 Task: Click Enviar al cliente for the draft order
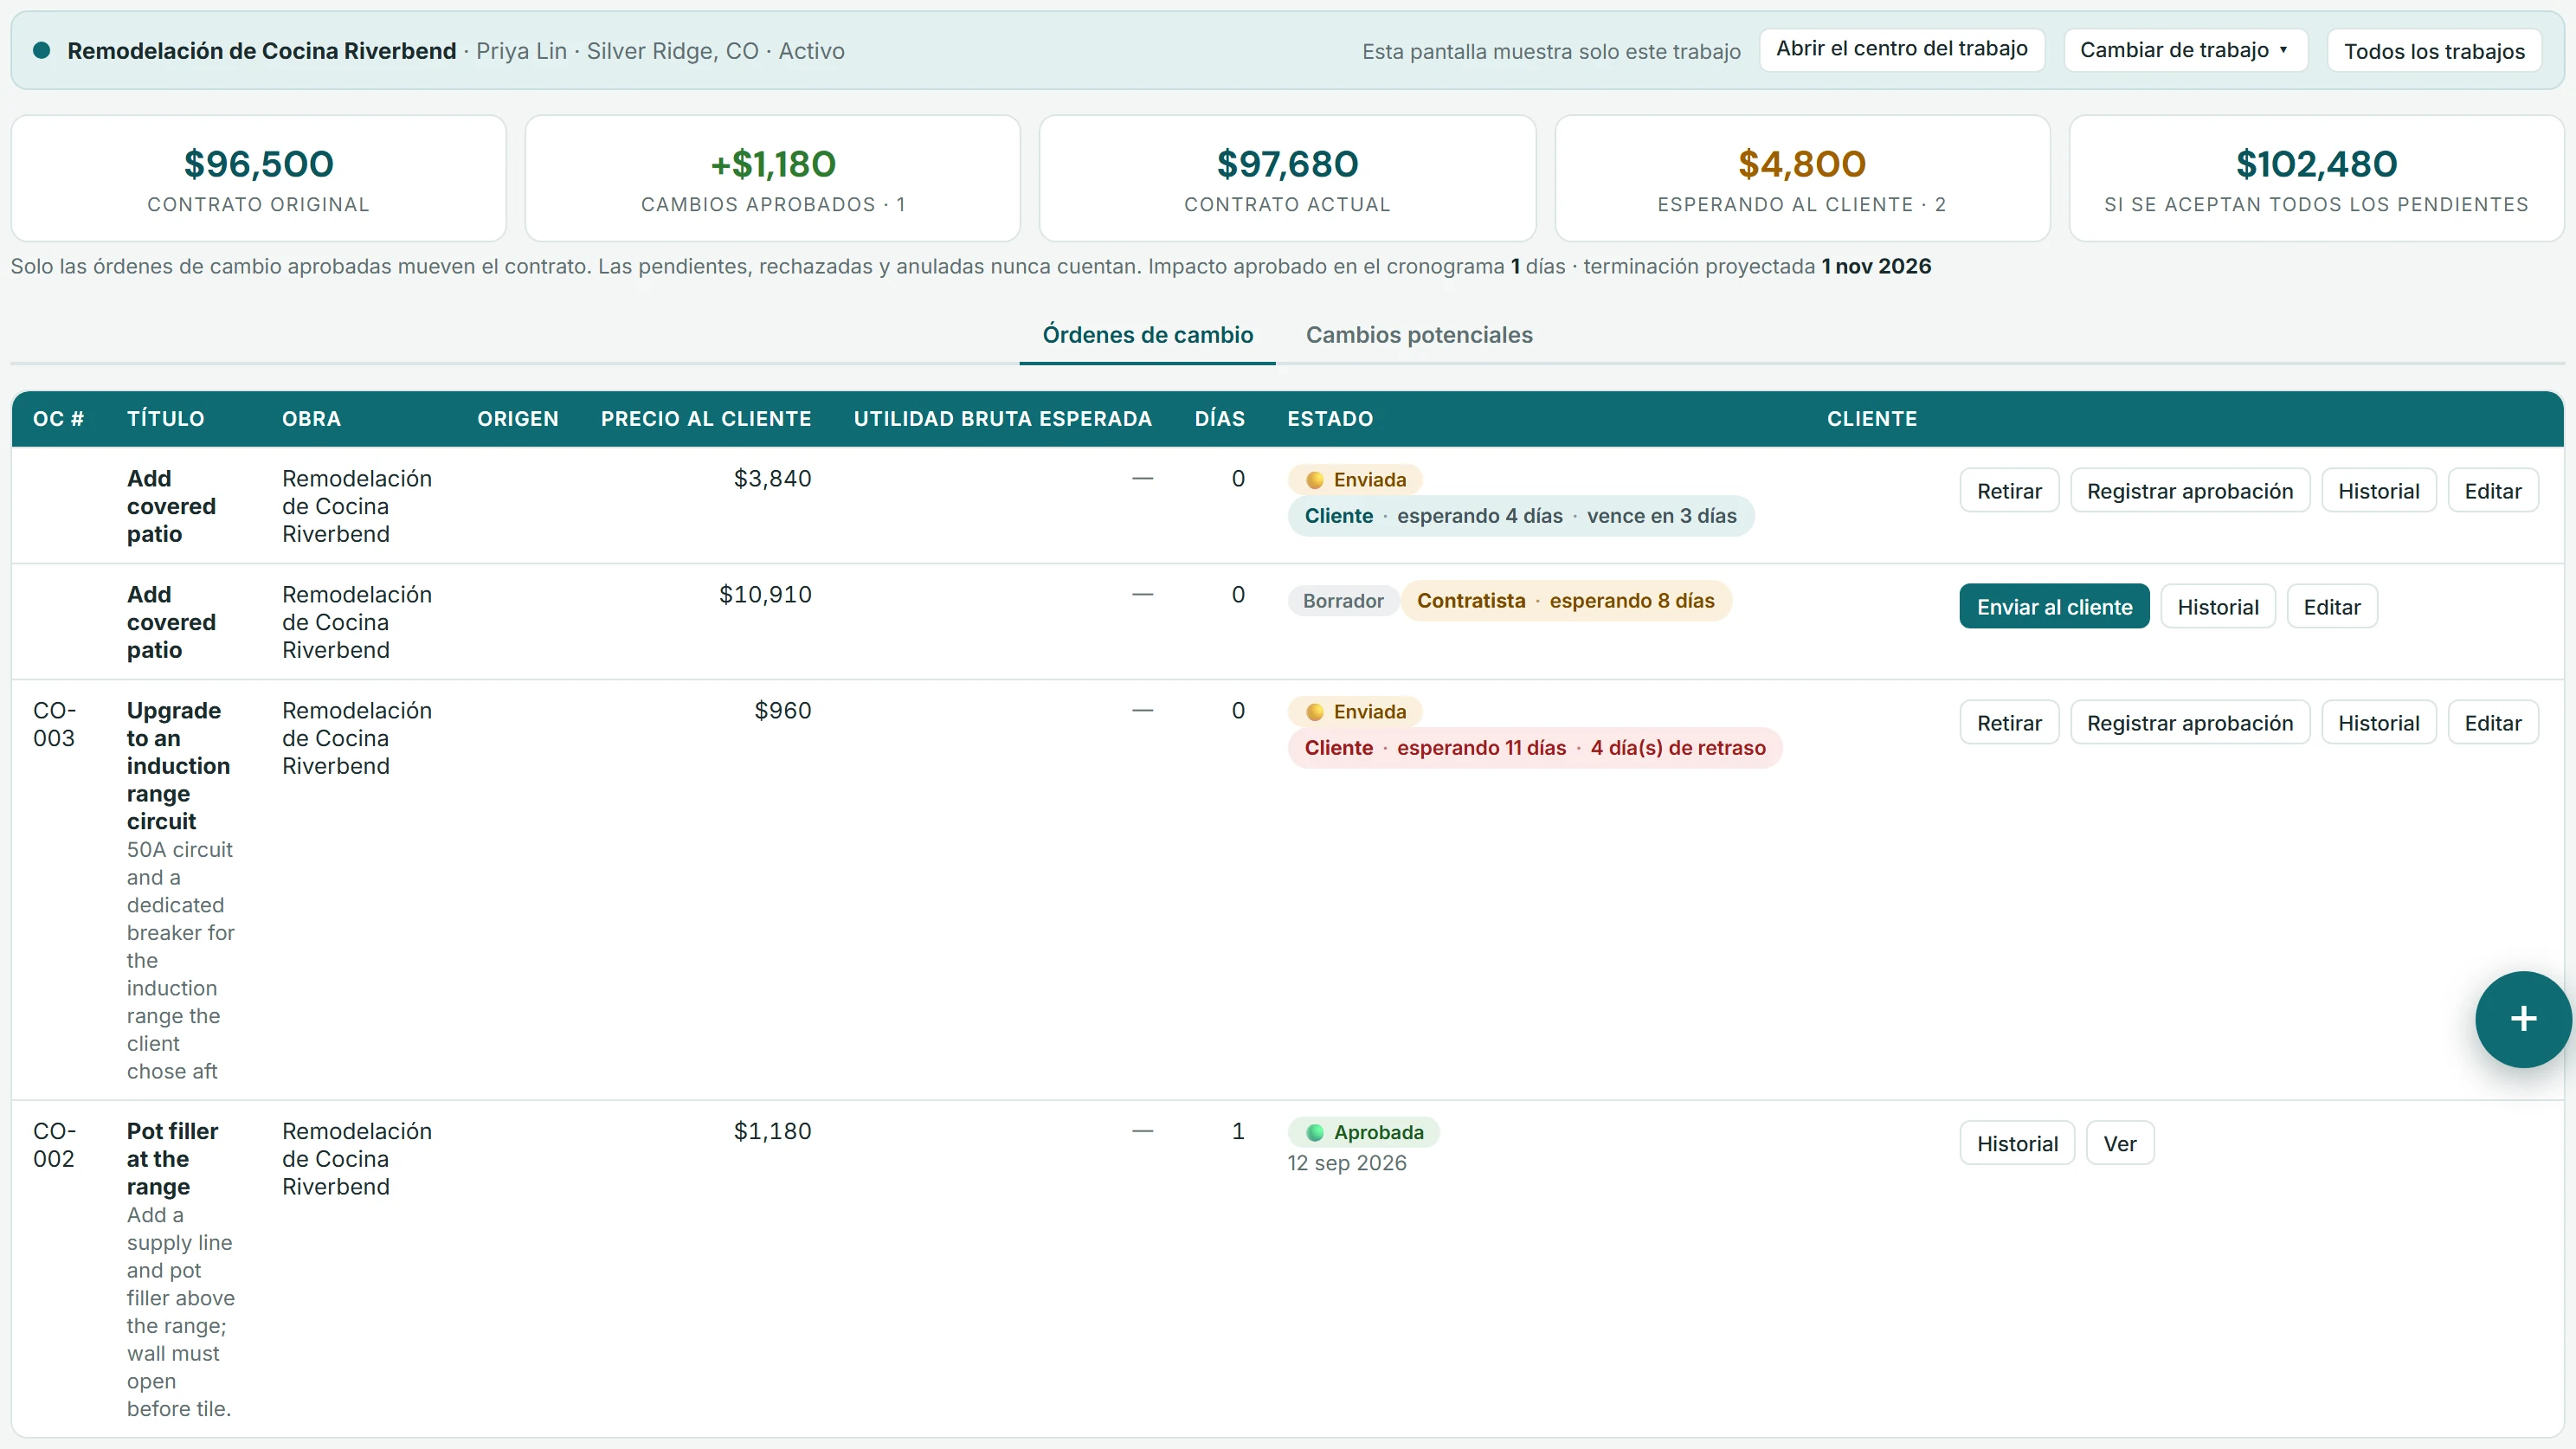2054,607
